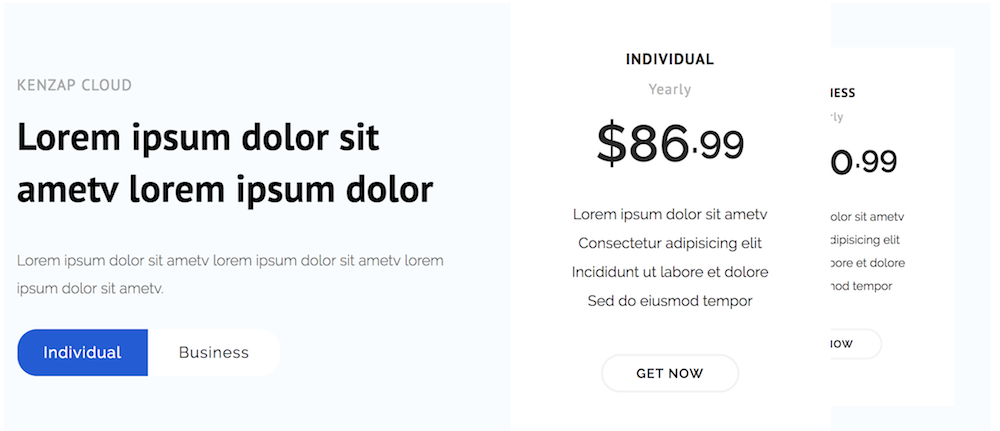Click the INDIVIDUAL plan title

click(670, 59)
